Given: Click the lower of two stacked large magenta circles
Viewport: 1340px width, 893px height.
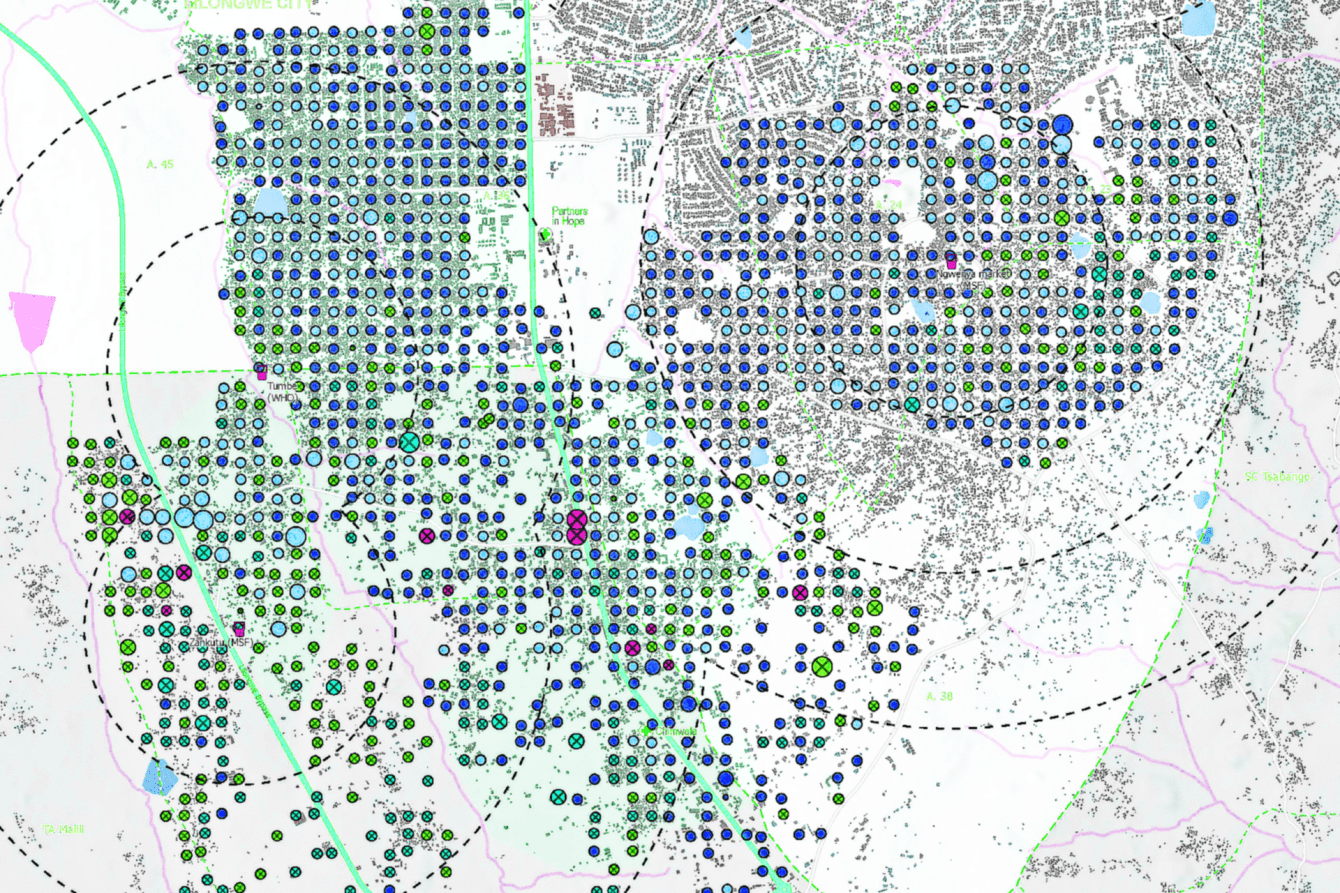Looking at the screenshot, I should pyautogui.click(x=576, y=536).
